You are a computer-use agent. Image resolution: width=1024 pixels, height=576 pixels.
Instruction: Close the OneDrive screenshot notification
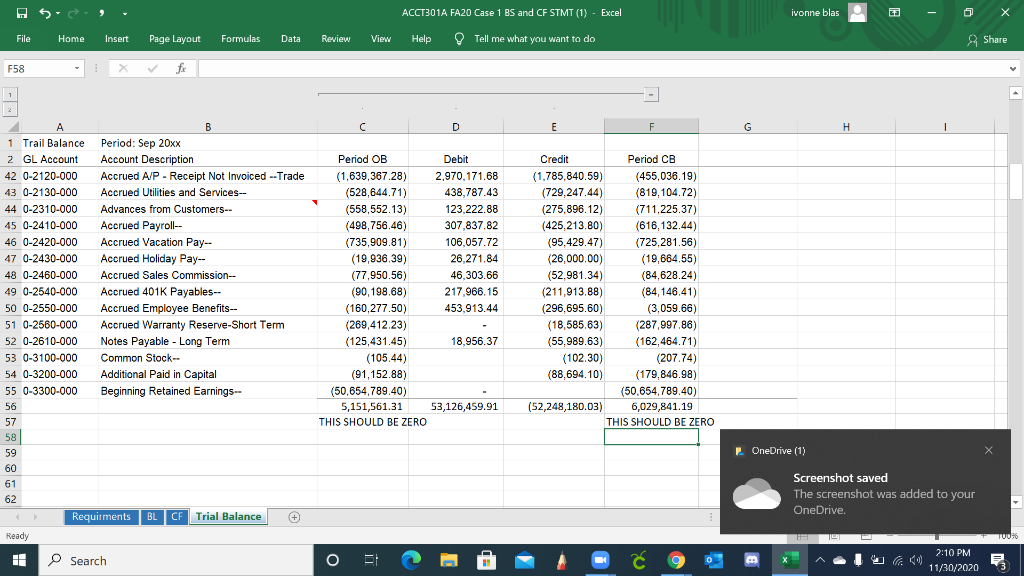point(989,451)
